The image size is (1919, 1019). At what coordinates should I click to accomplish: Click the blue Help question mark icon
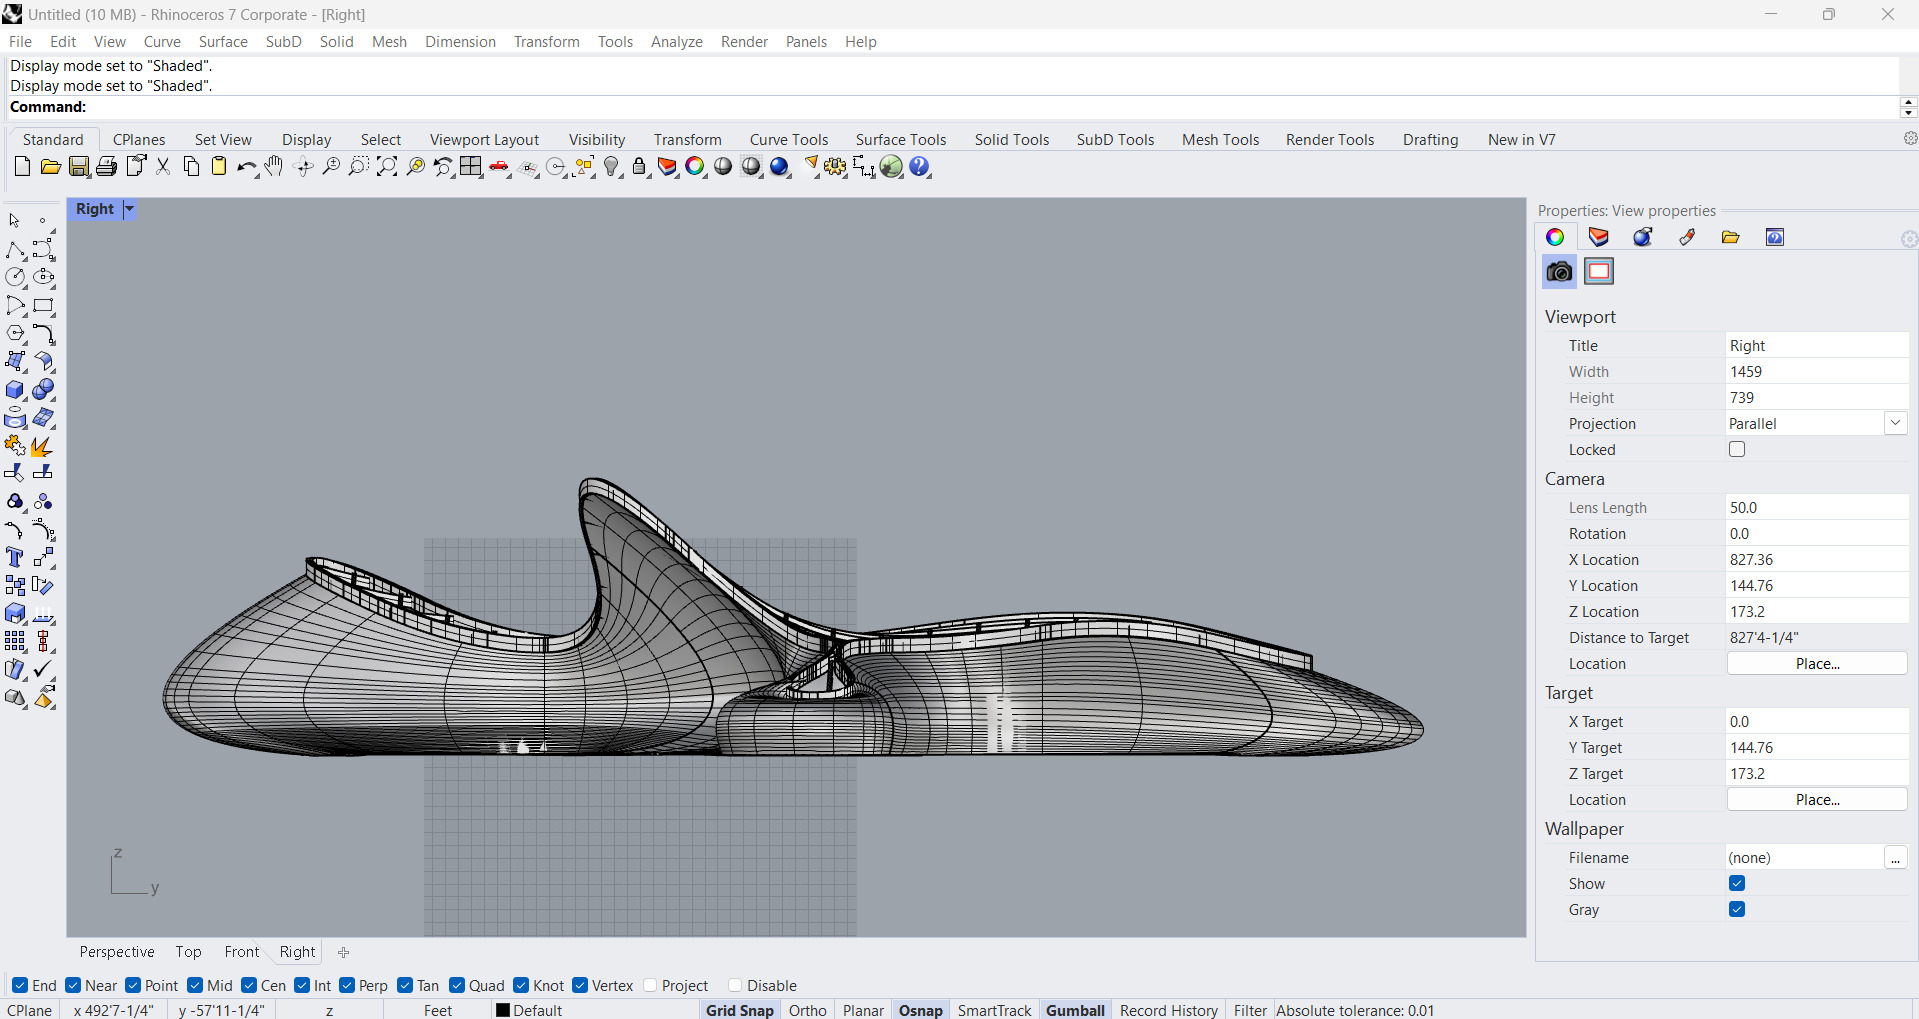(920, 167)
